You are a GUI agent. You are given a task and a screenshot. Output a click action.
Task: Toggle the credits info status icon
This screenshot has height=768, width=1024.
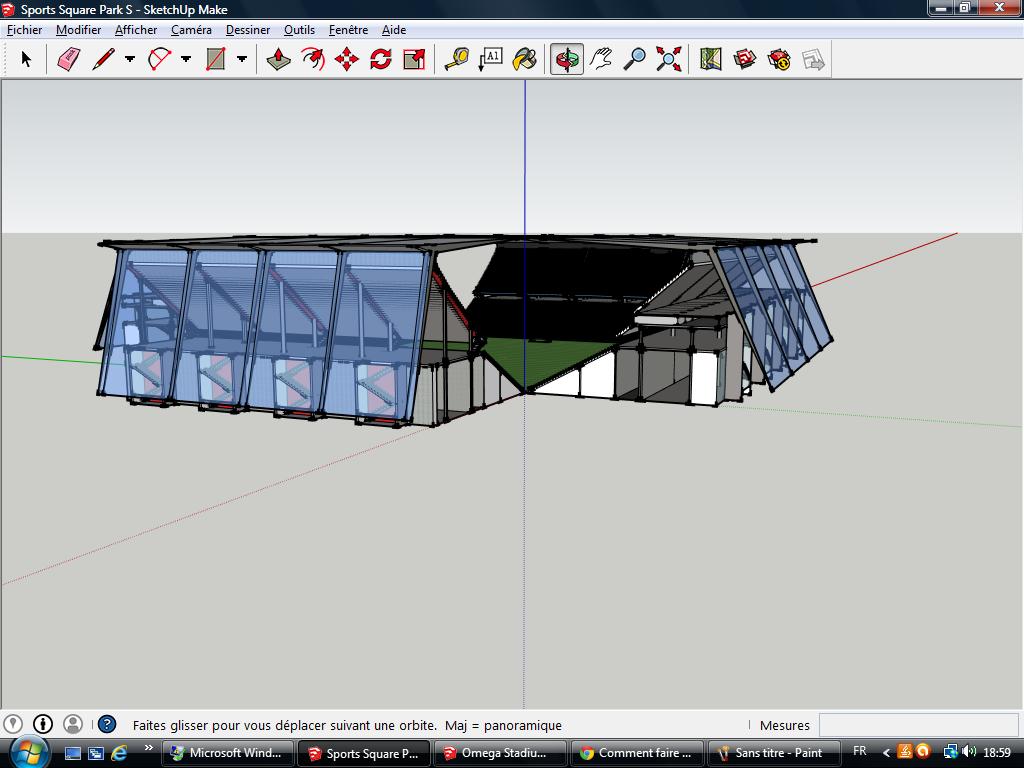43,724
